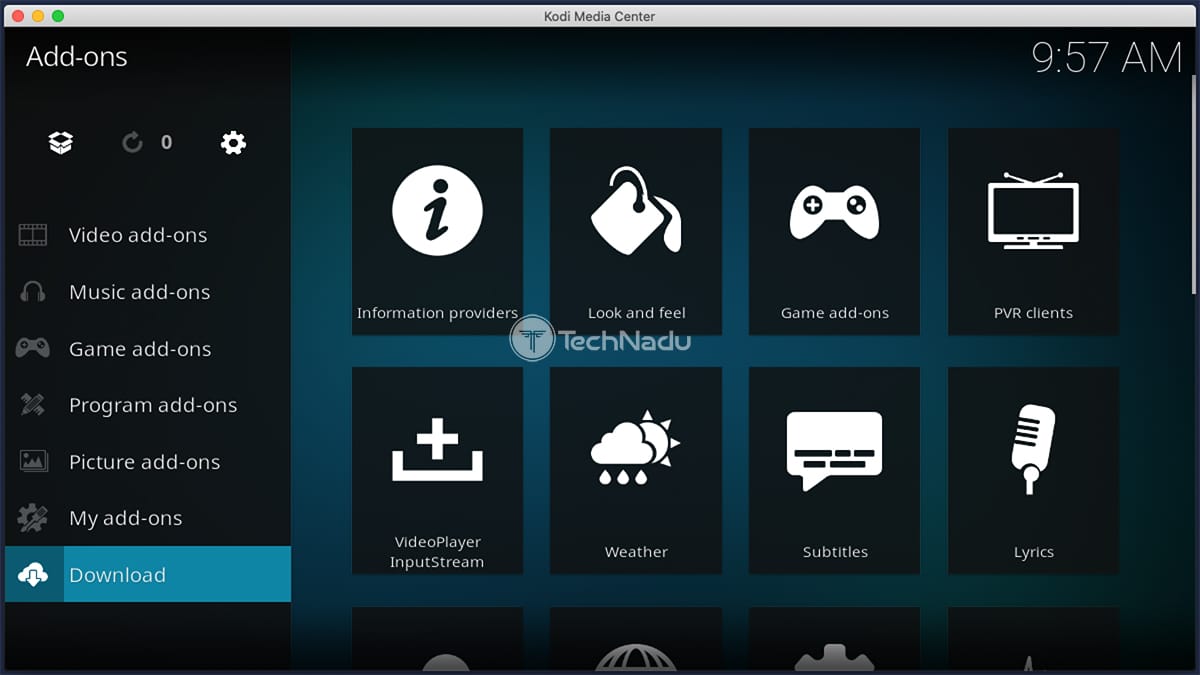This screenshot has width=1200, height=675.
Task: Open PVR clients television tile
Action: [x=1034, y=231]
